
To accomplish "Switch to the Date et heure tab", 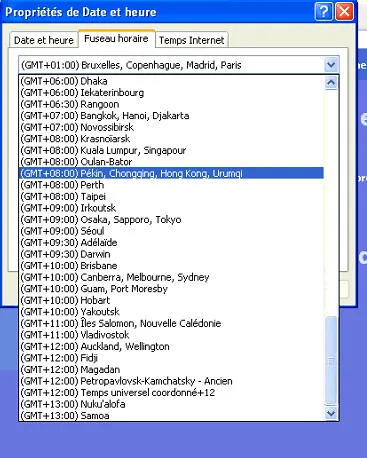I will [44, 40].
